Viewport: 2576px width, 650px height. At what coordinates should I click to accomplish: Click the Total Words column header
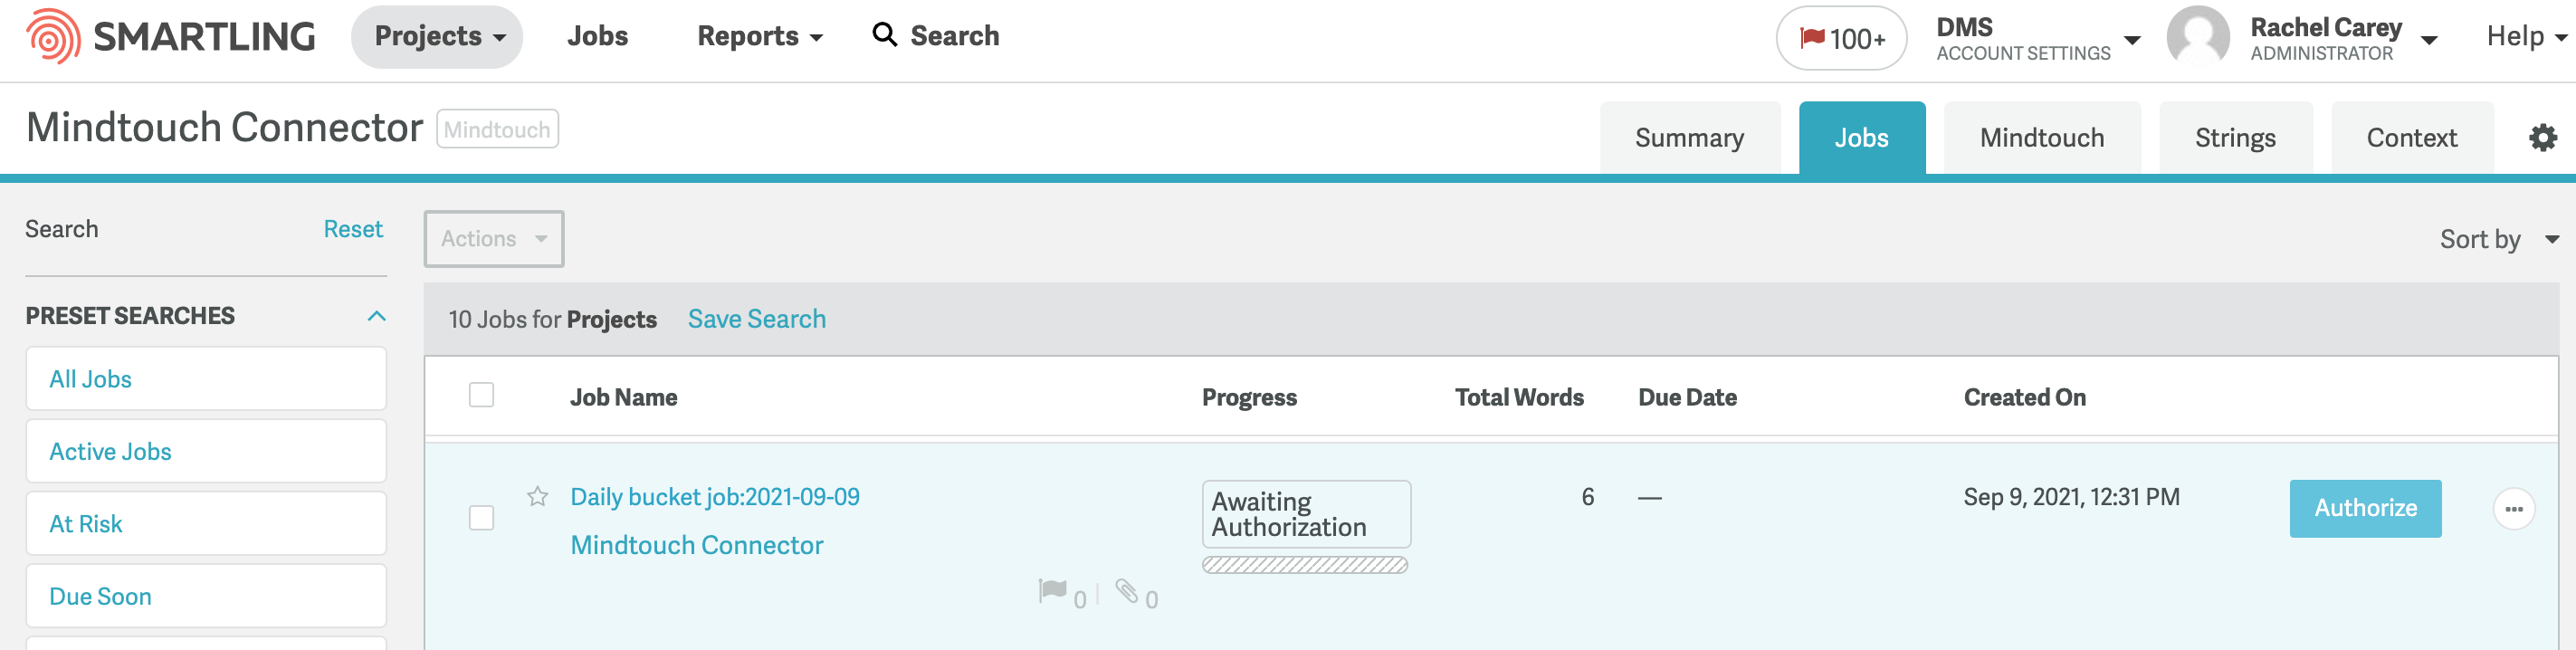coord(1519,397)
